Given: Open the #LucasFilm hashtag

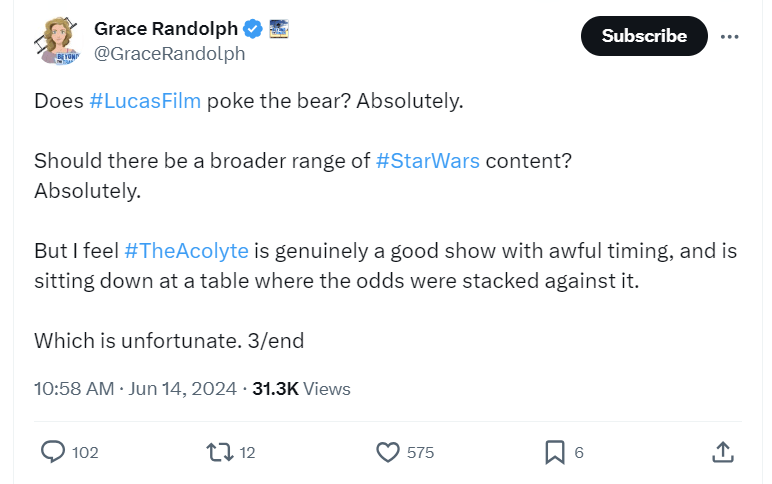Looking at the screenshot, I should [144, 102].
